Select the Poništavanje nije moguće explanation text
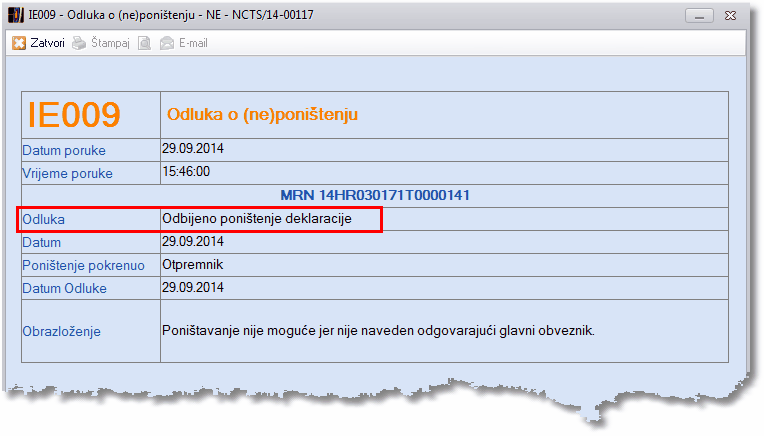The width and height of the screenshot is (764, 436). [378, 331]
